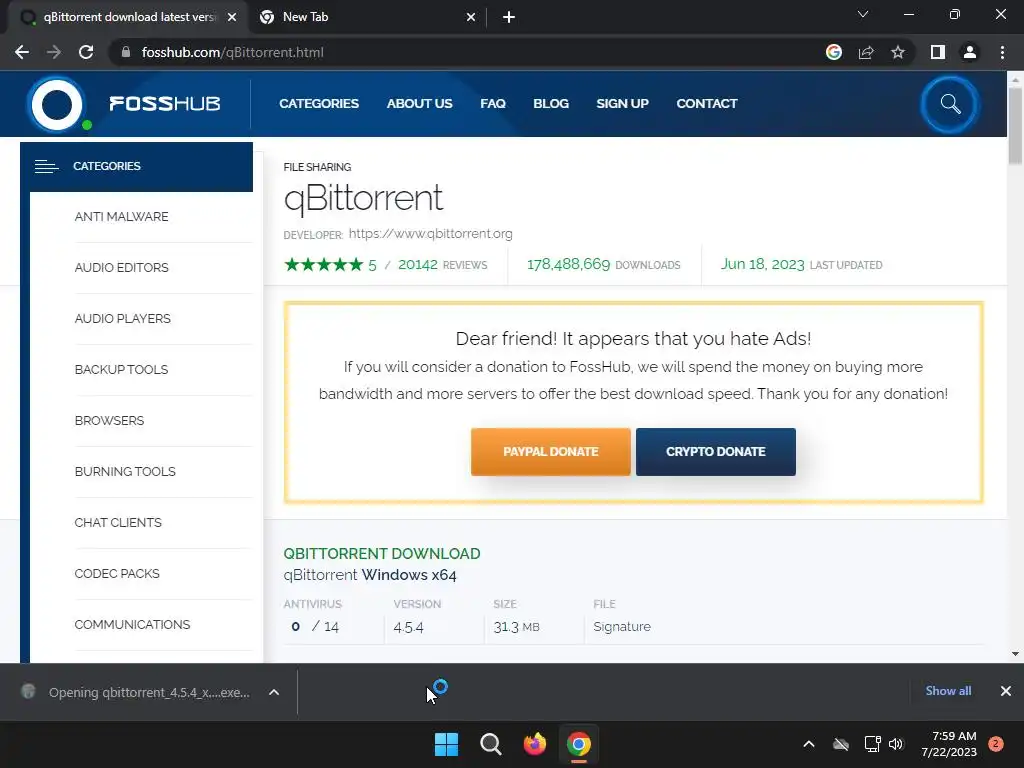Open the network tray icon

[872, 744]
